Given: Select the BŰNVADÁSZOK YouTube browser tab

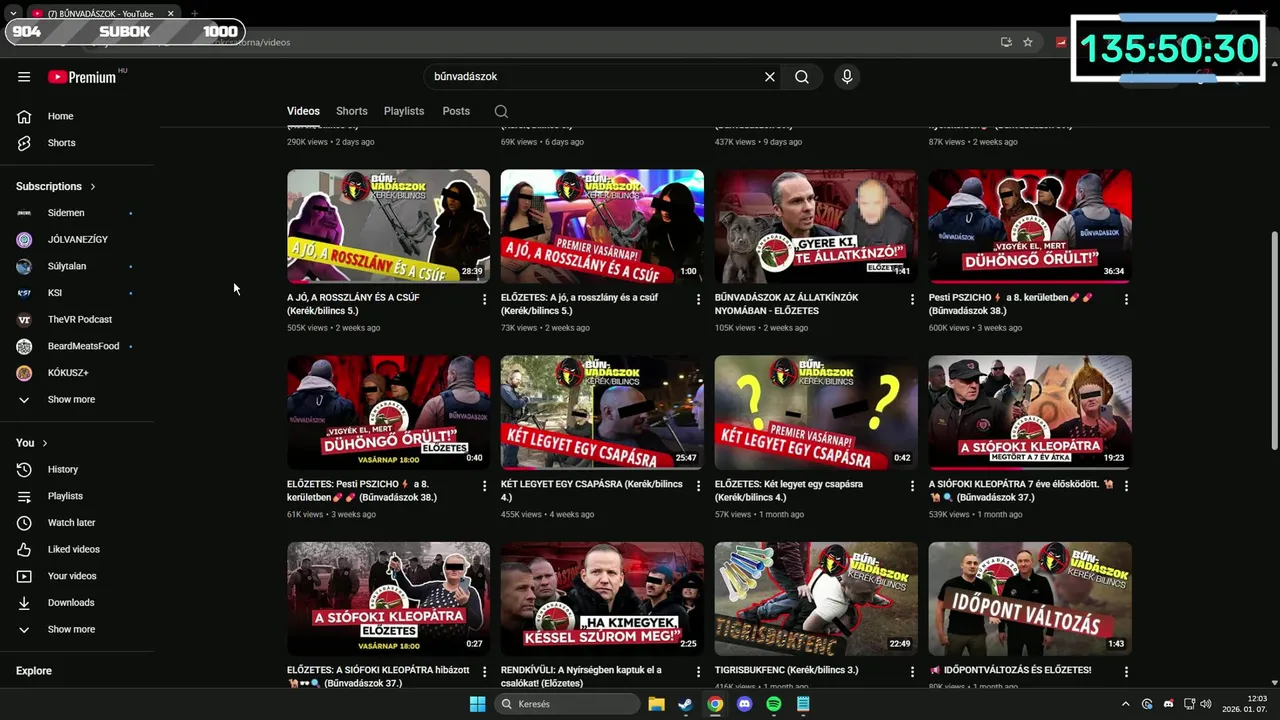Looking at the screenshot, I should (100, 14).
